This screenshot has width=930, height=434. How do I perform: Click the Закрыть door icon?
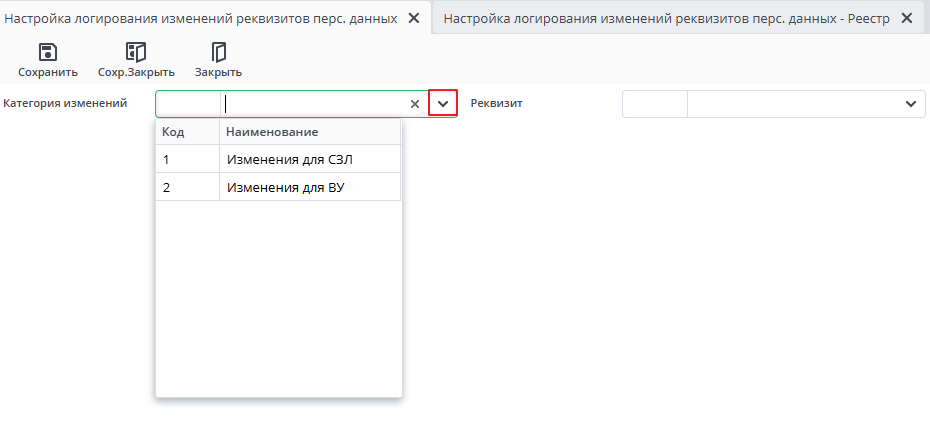click(x=218, y=52)
